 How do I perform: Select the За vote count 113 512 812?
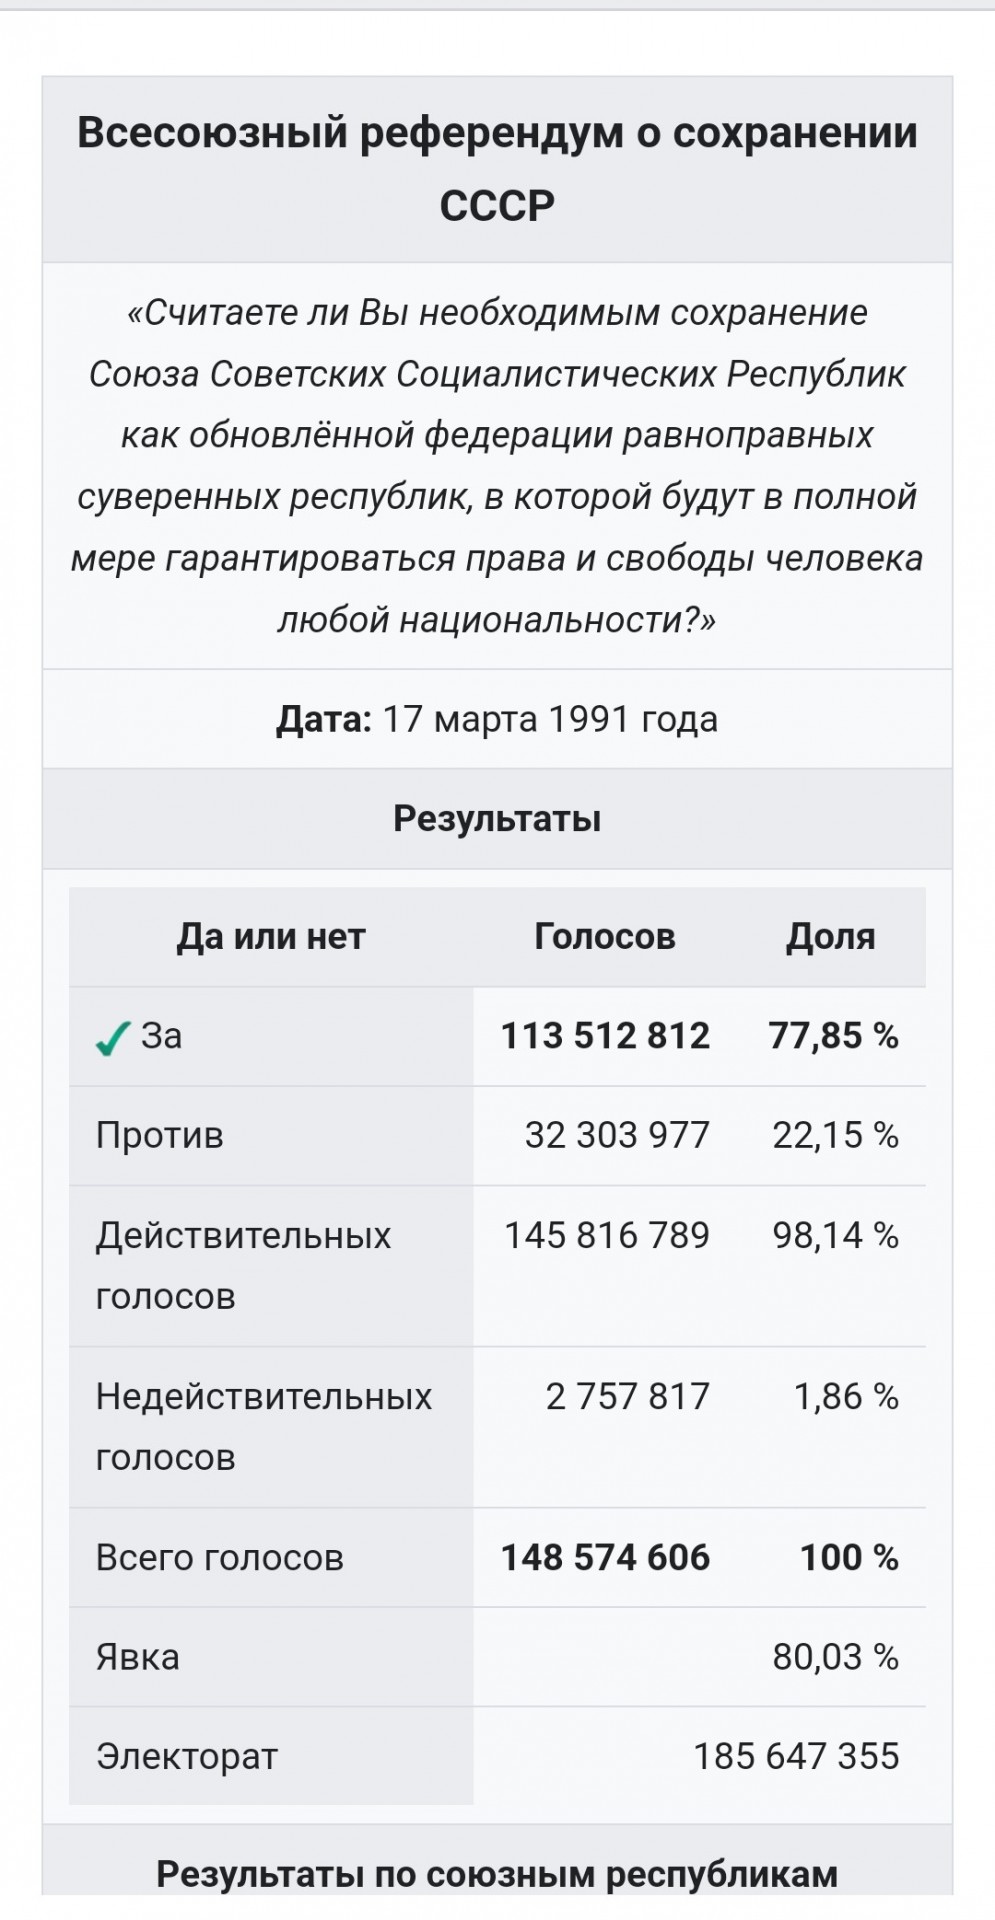tap(605, 1036)
